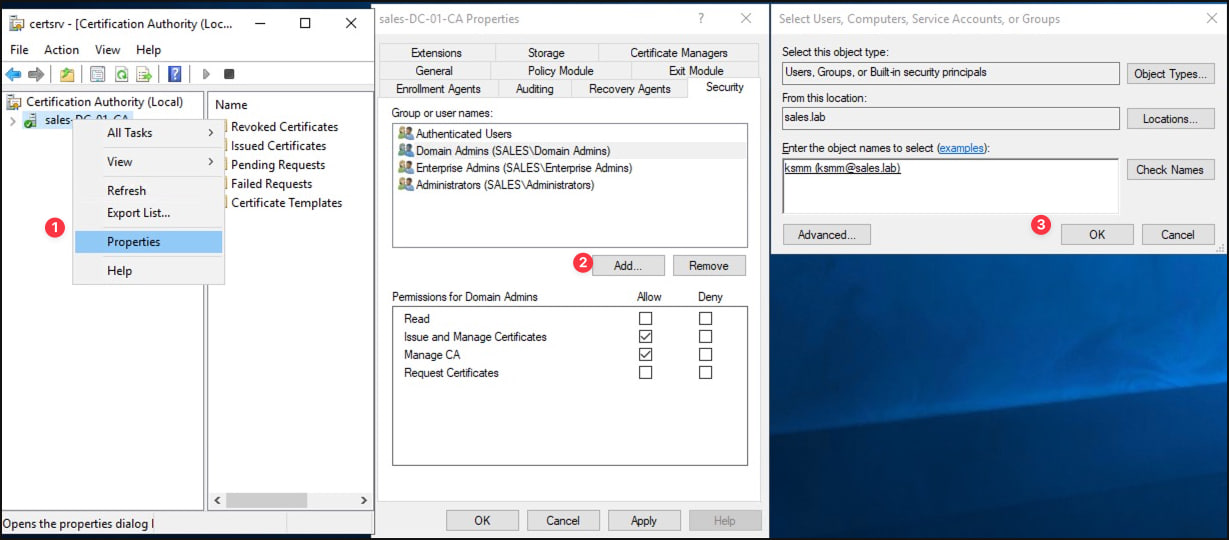Switch to the Policy Module tab

[x=560, y=71]
